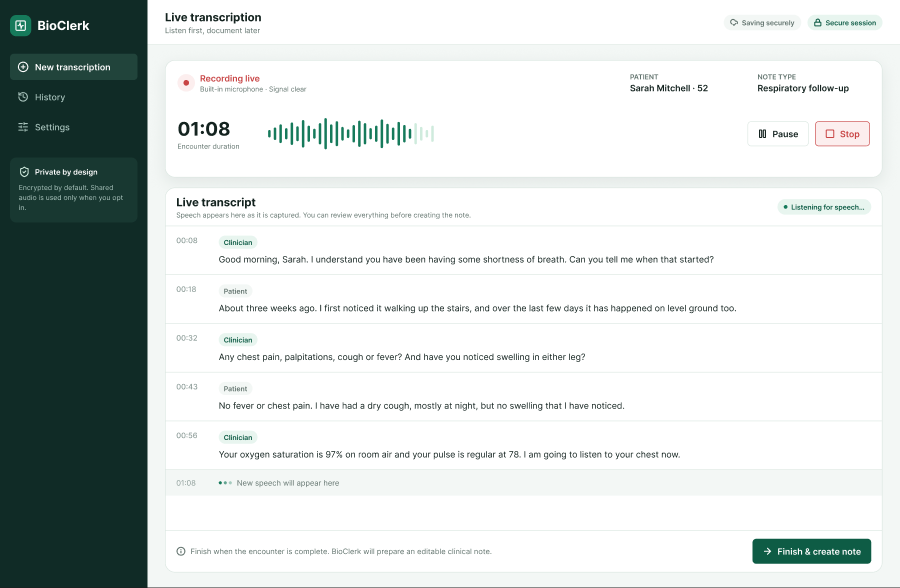Select the 00:18 Patient speaker tag
This screenshot has height=588, width=900.
point(235,291)
